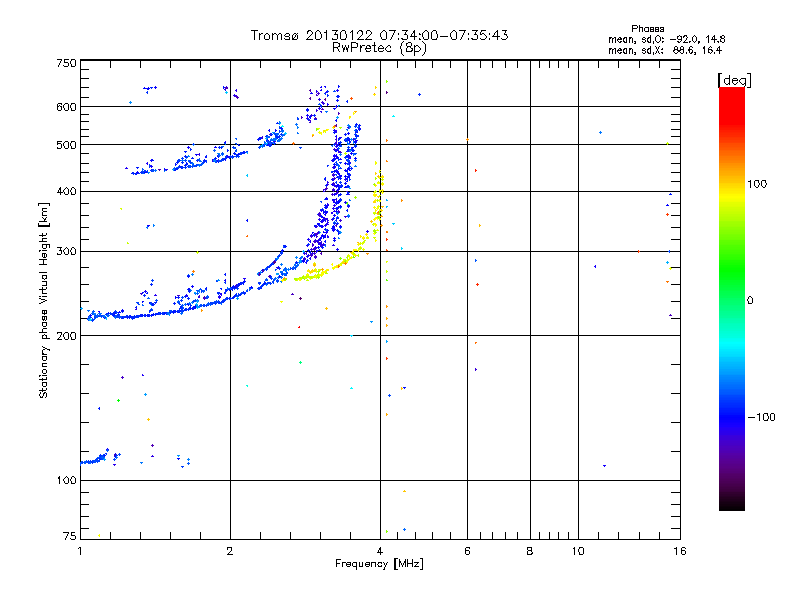Click the x-axis tick label '10'
Image resolution: width=800 pixels, height=600 pixels.
point(578,551)
